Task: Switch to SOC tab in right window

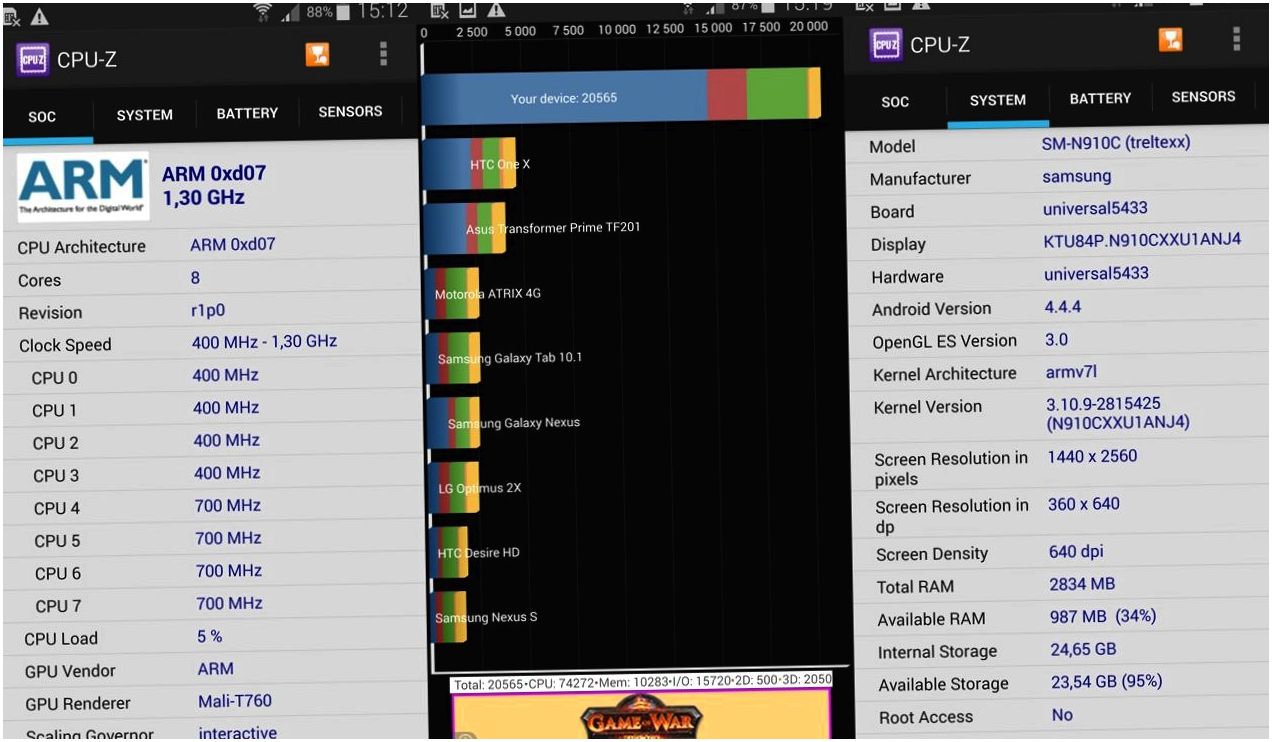Action: pyautogui.click(x=895, y=102)
